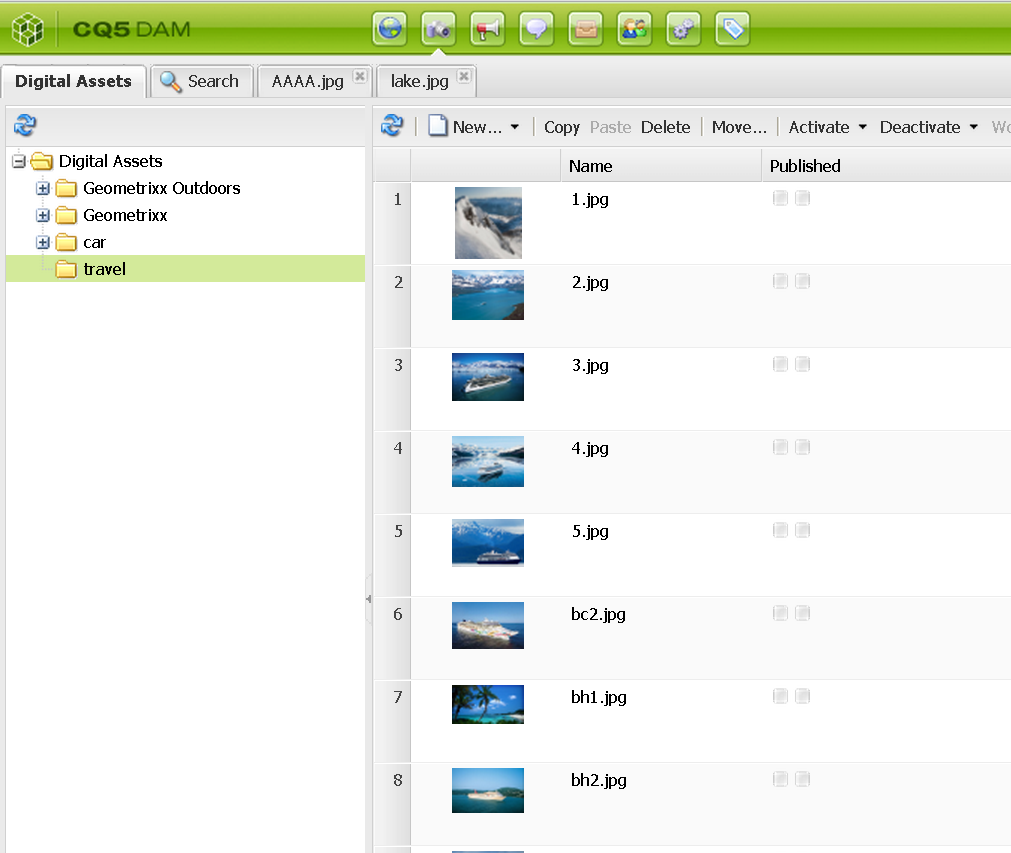Select the 3.jpg cruise ship thumbnail
The height and width of the screenshot is (853, 1011).
[x=488, y=377]
